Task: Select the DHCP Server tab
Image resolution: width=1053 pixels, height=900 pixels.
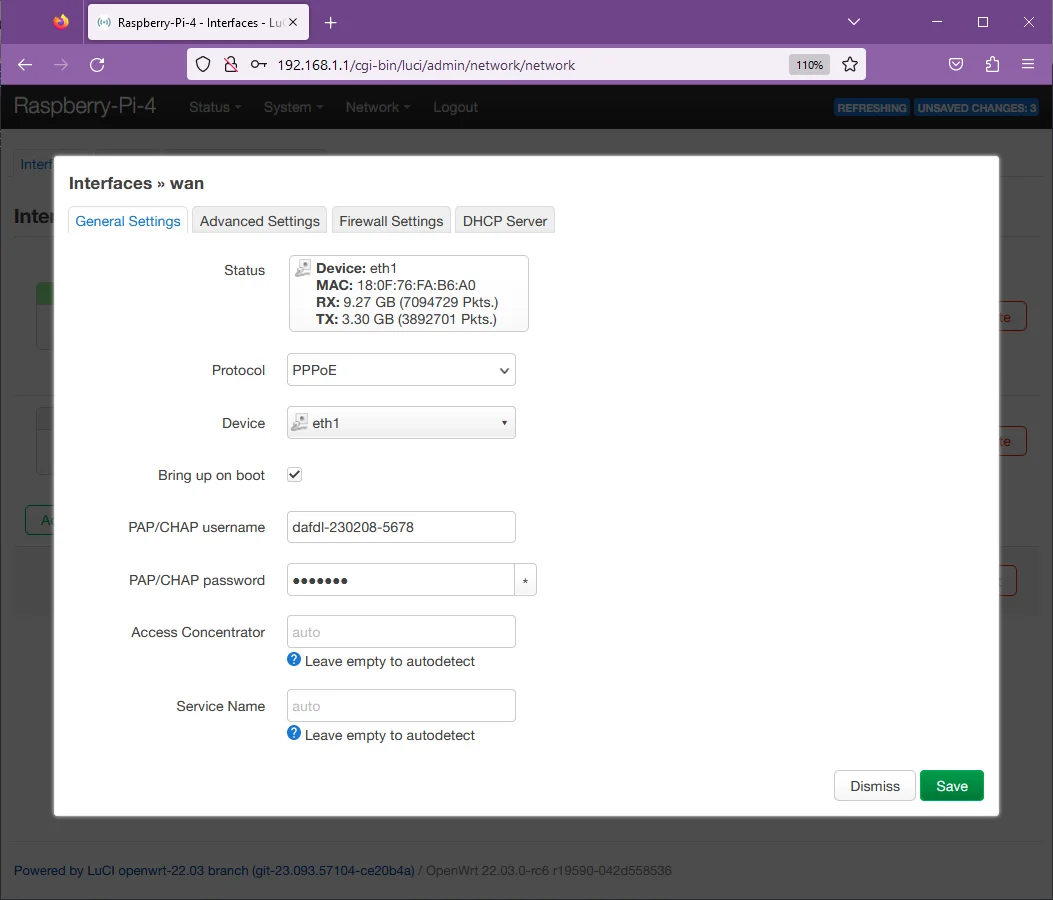Action: [x=505, y=221]
